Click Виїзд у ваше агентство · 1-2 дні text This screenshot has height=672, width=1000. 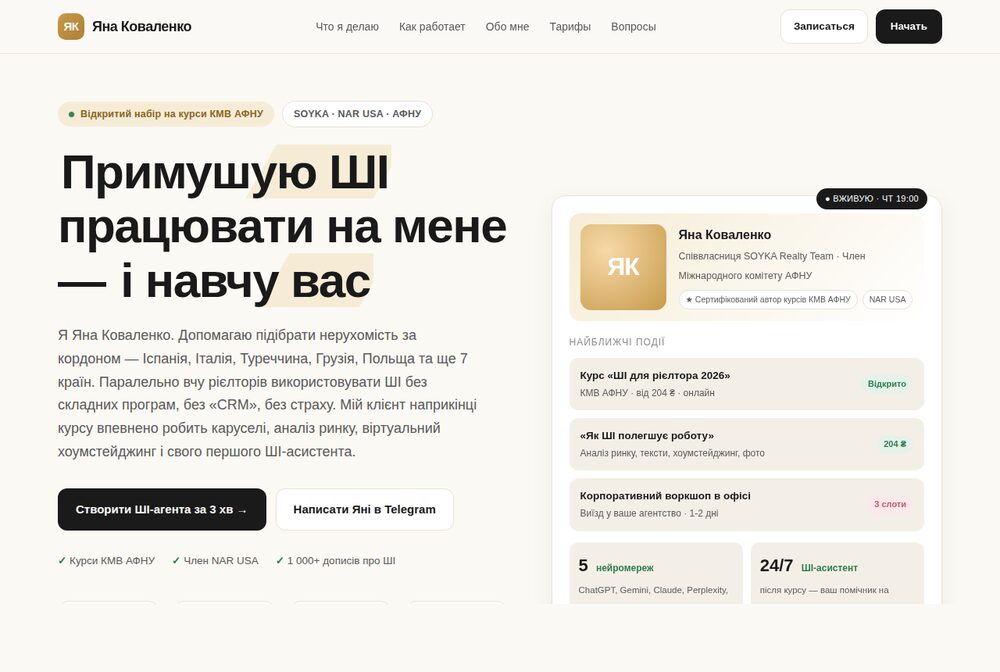(x=649, y=513)
